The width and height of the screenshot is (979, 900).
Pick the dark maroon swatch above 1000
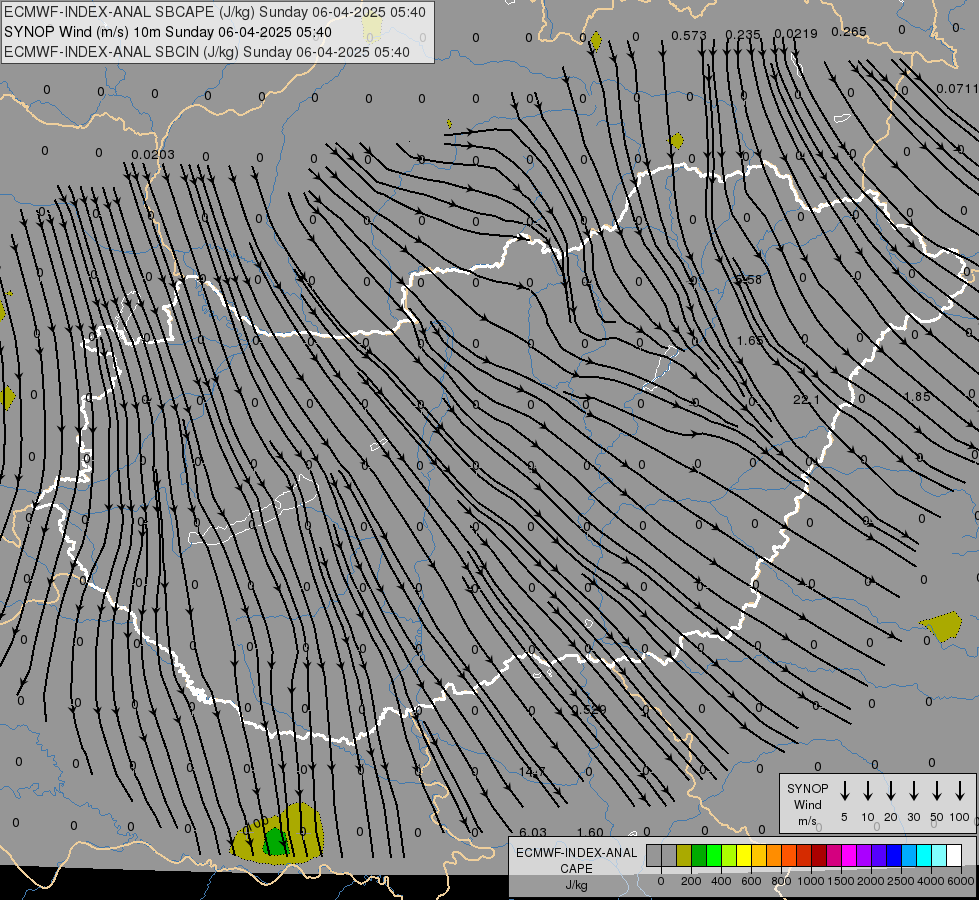tap(819, 855)
